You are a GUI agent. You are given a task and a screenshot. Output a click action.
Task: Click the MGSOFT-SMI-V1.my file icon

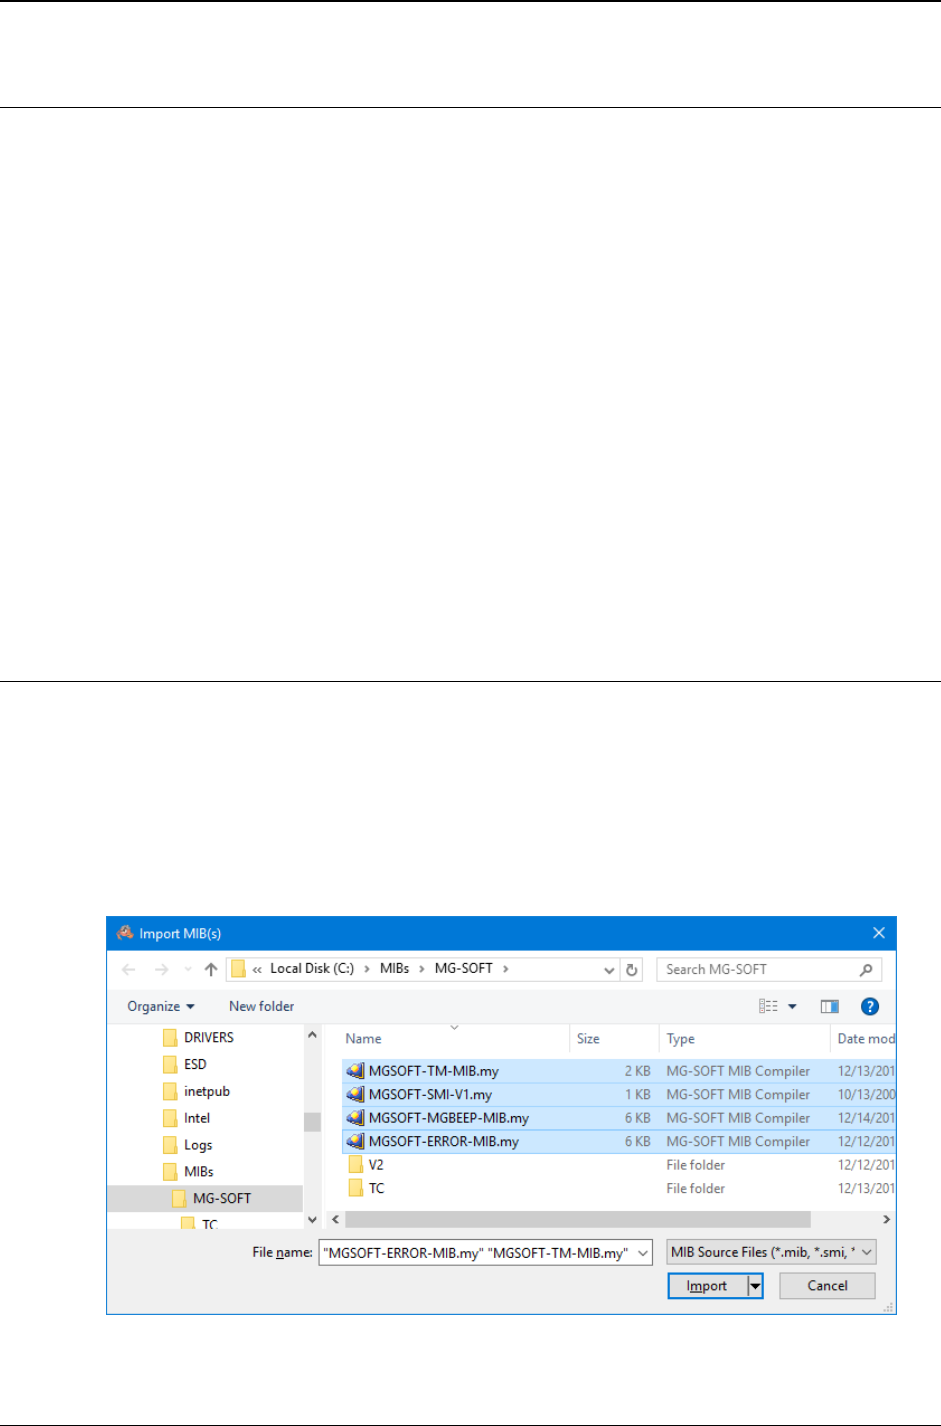coord(355,1095)
